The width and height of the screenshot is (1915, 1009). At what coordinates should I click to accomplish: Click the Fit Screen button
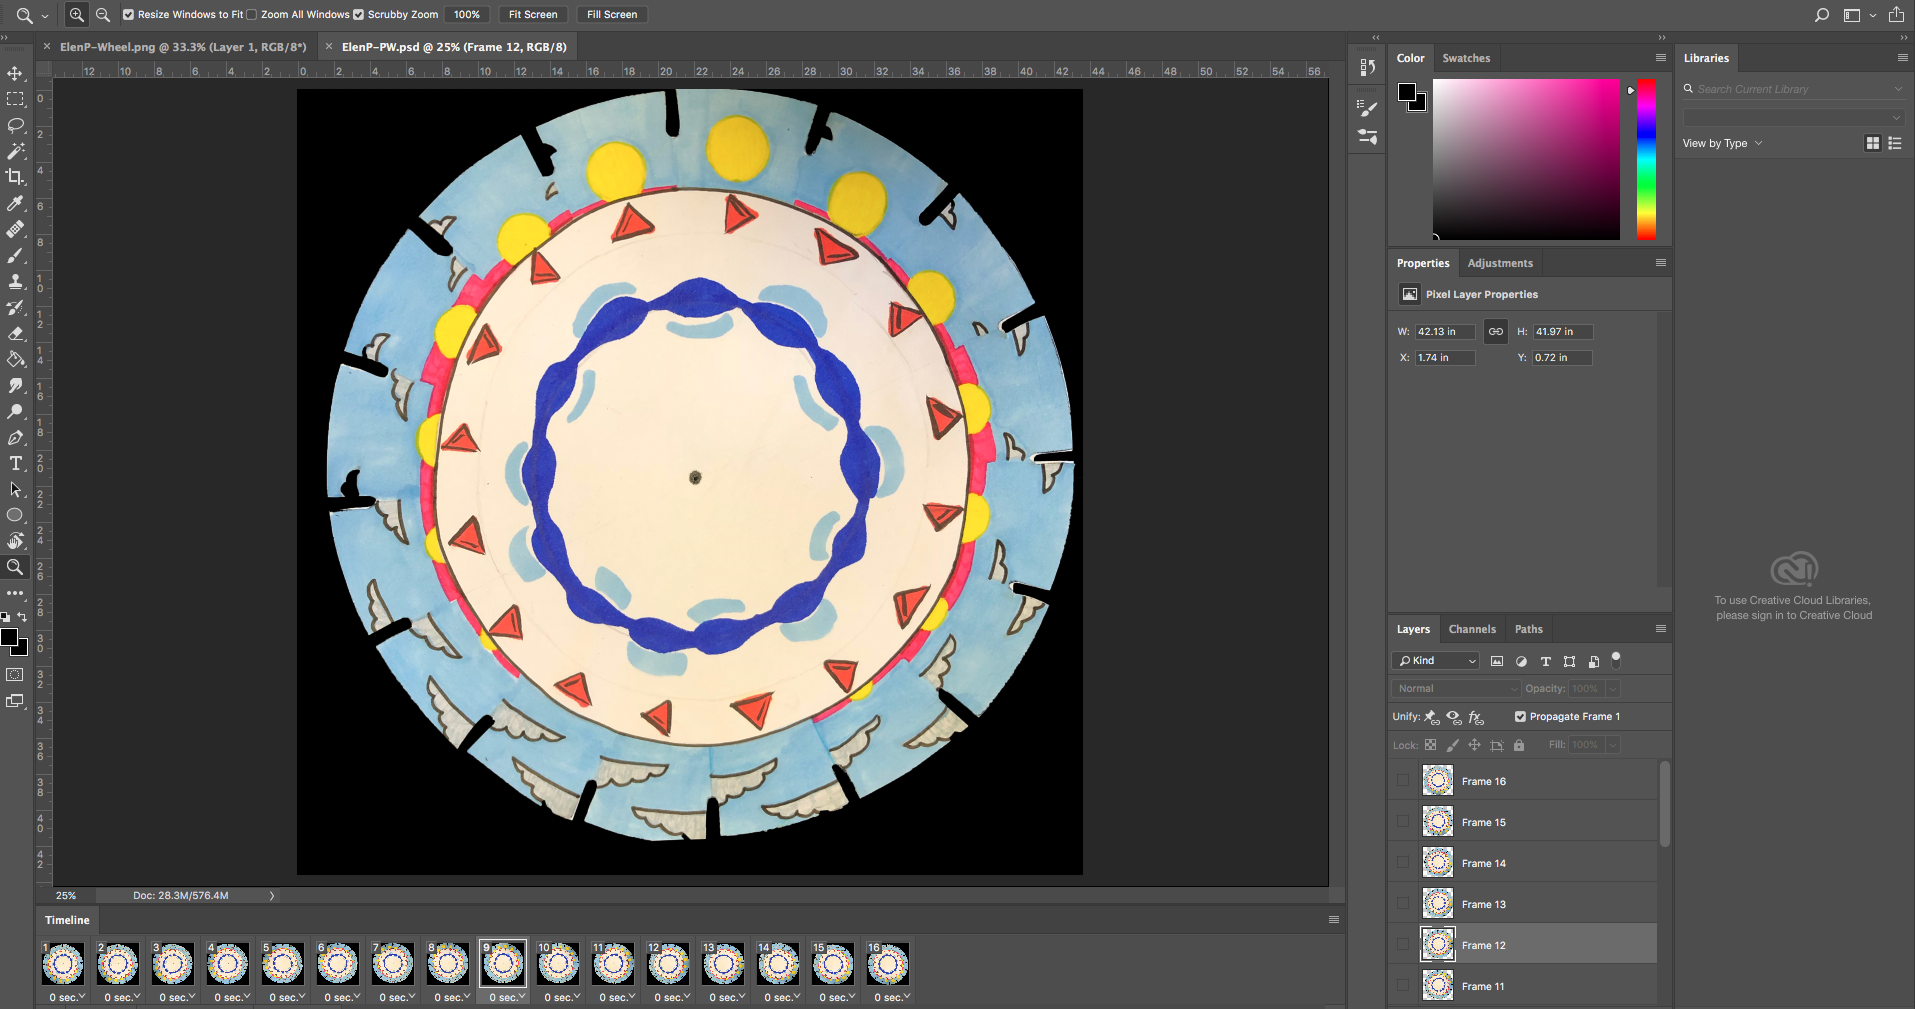tap(532, 15)
